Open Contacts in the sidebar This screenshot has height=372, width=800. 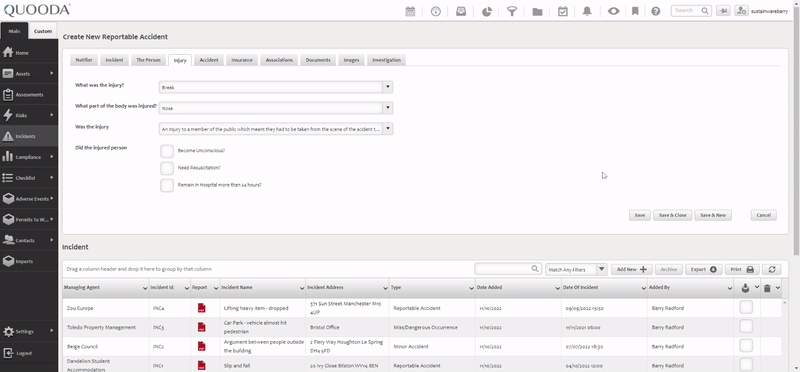29,240
